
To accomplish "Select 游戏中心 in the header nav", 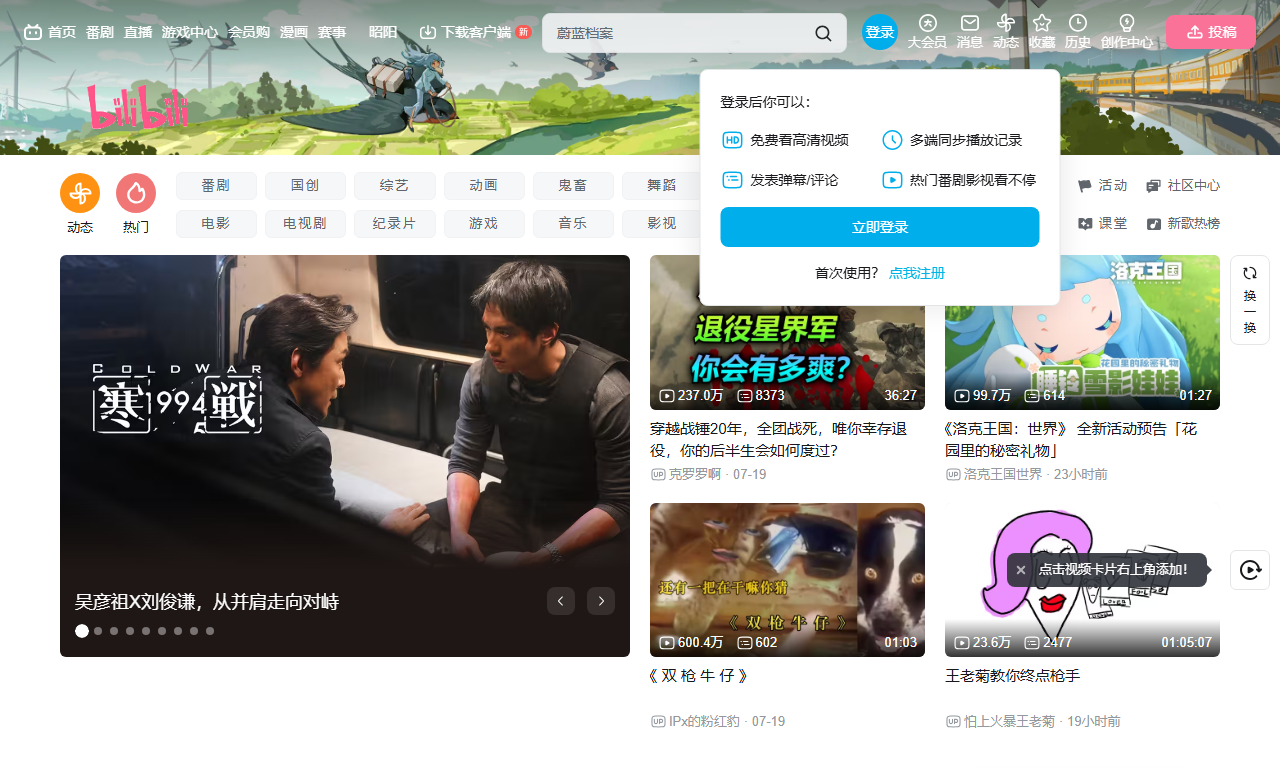I will pos(190,32).
